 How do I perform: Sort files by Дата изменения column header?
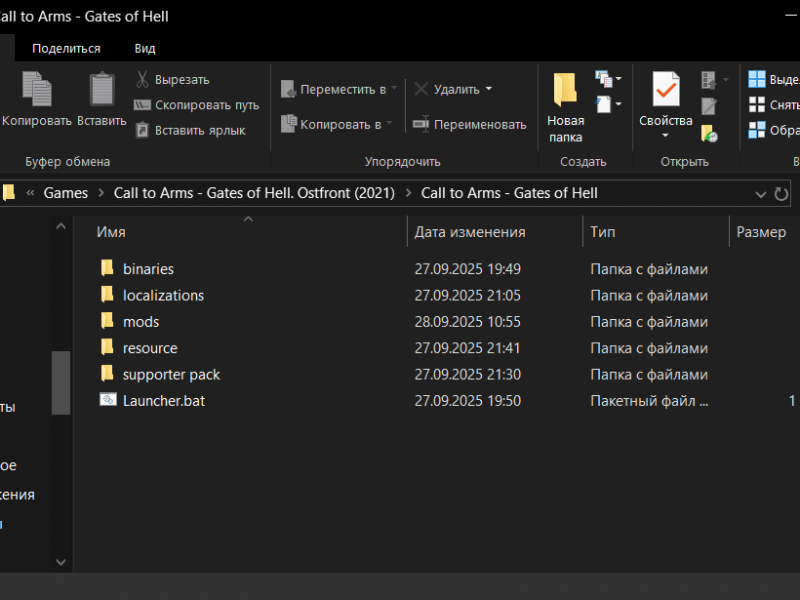pyautogui.click(x=470, y=232)
